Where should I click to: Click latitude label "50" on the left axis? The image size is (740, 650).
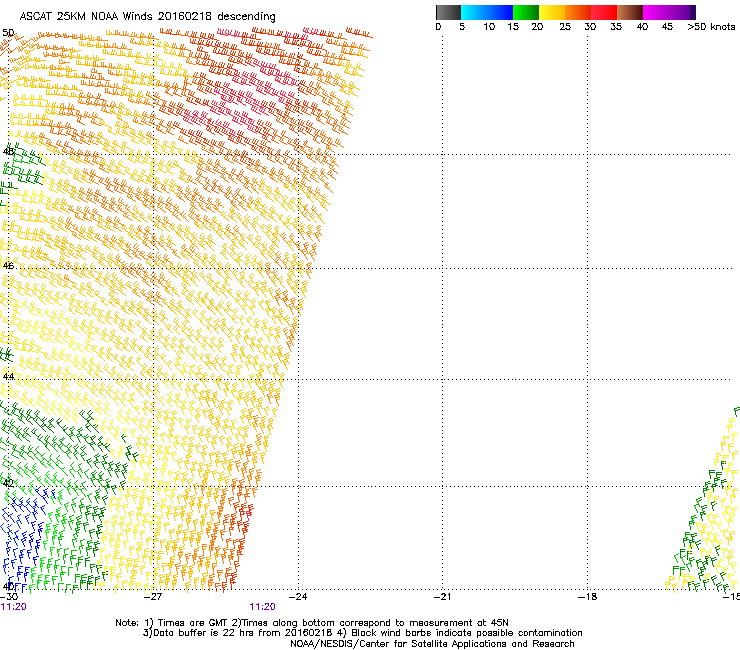tap(8, 33)
